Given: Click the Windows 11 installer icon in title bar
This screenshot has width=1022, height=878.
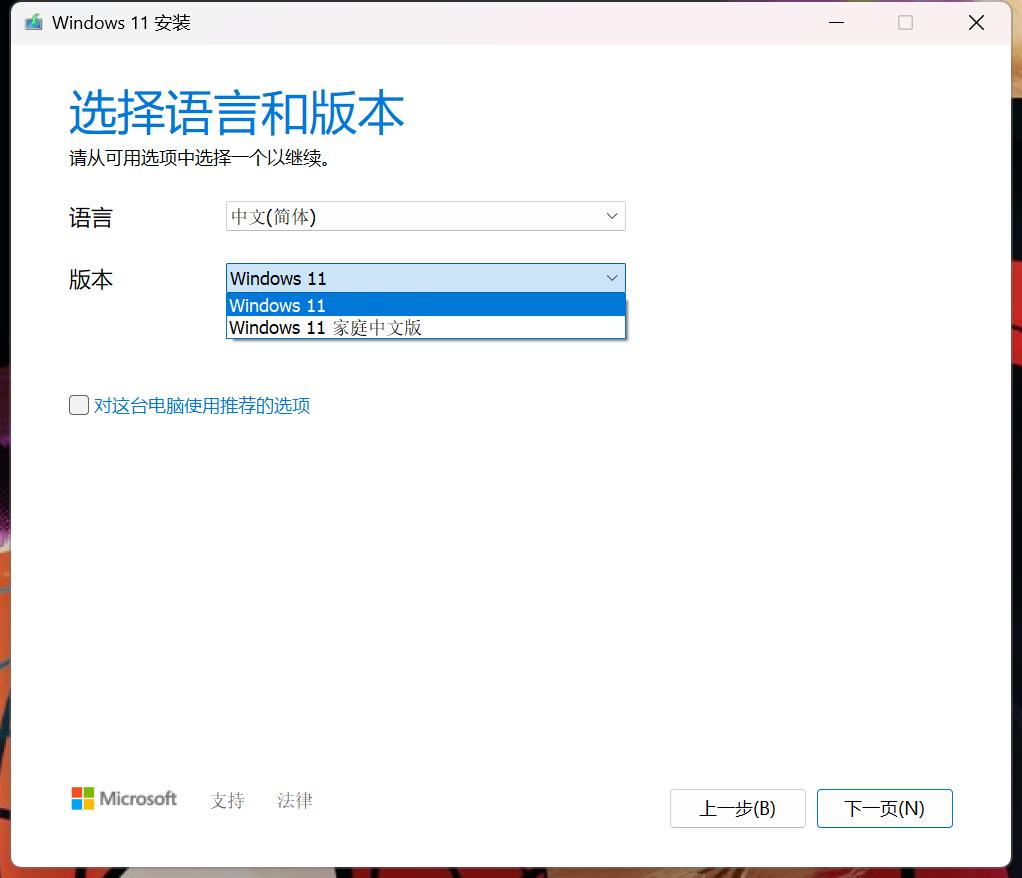Looking at the screenshot, I should [x=32, y=21].
